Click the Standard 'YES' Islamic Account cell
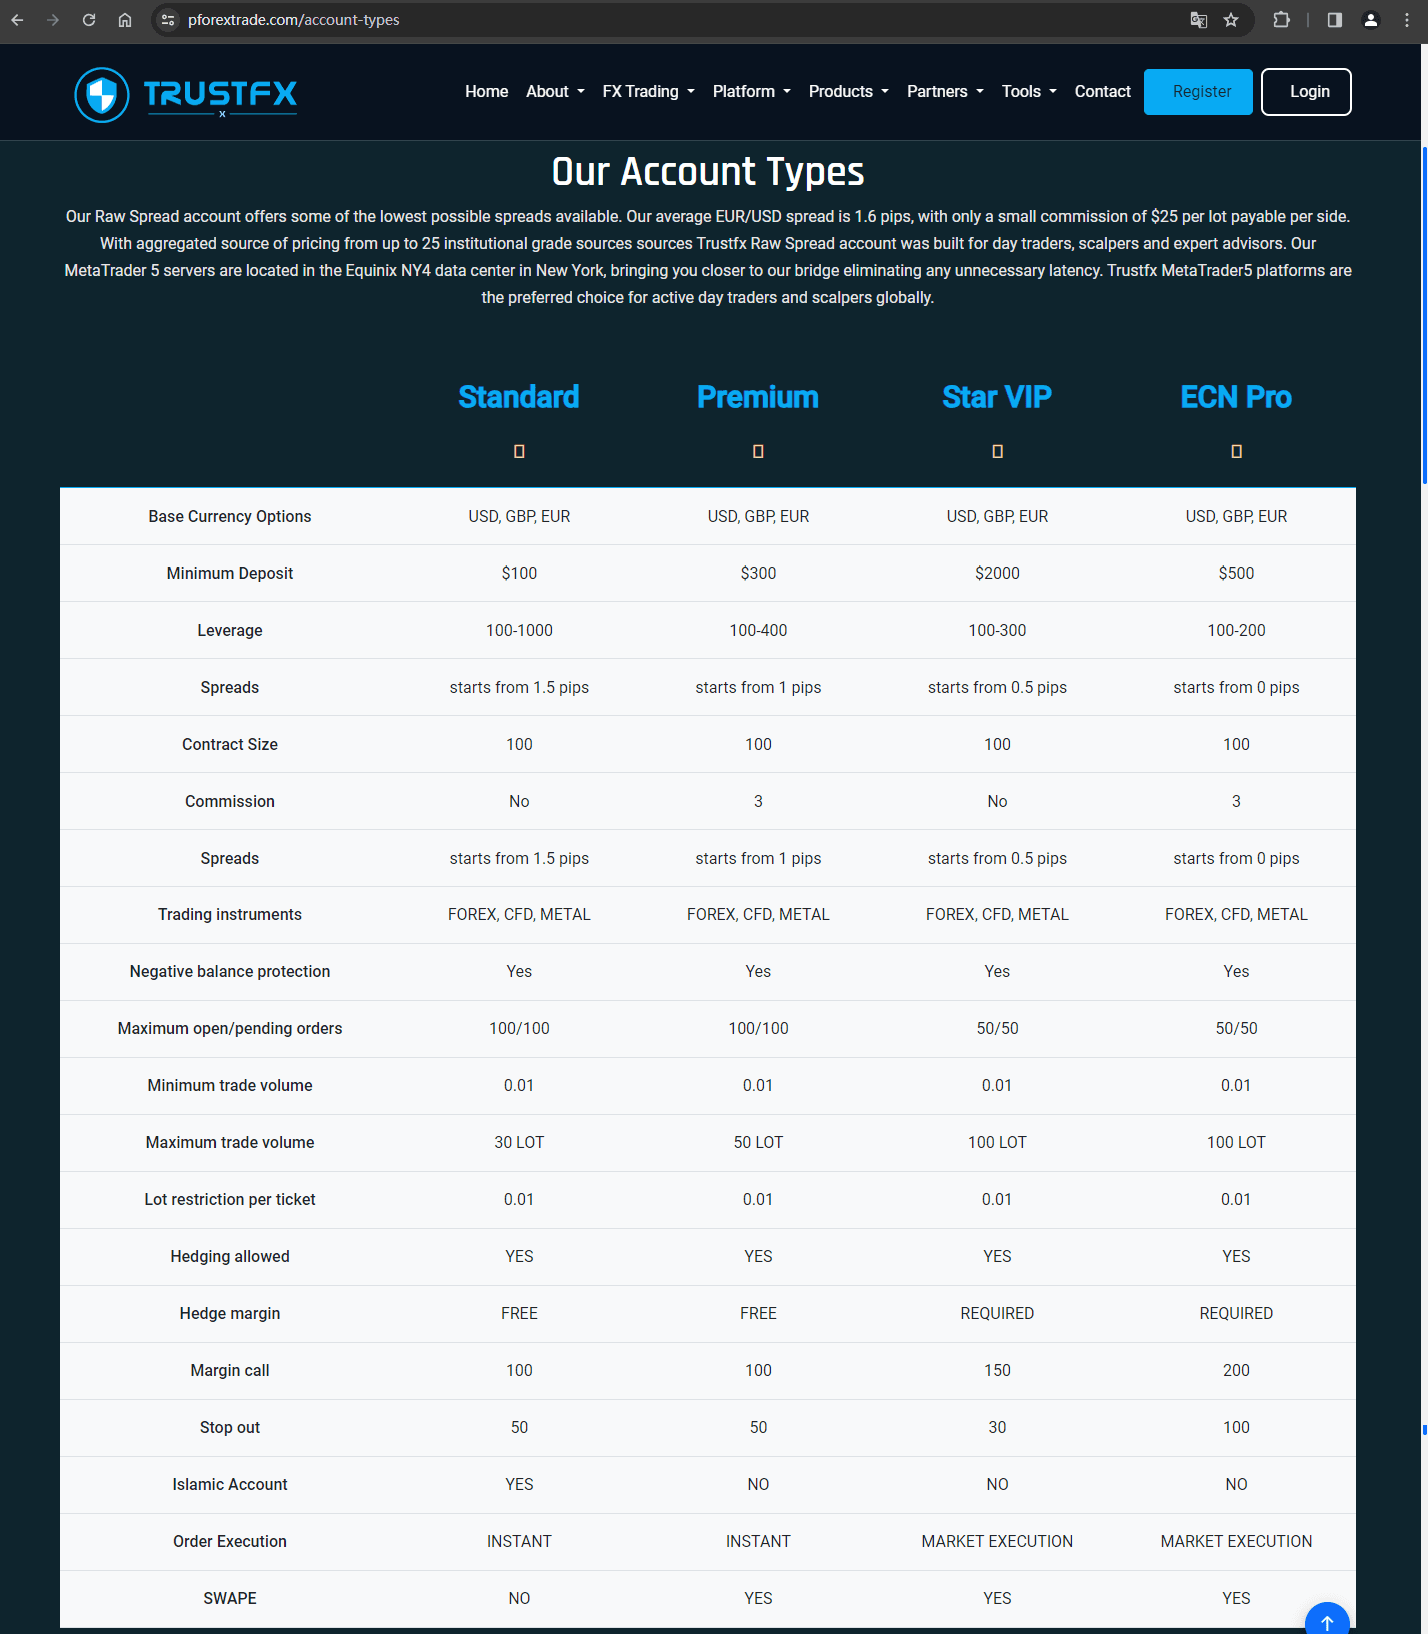 click(519, 1484)
